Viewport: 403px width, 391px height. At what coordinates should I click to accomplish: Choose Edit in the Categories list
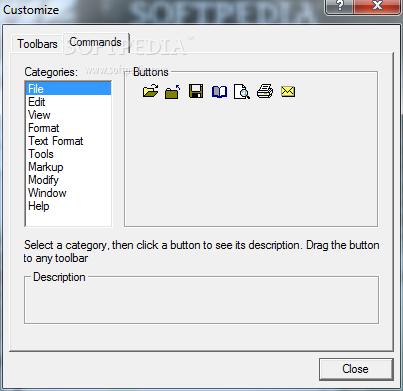pyautogui.click(x=68, y=102)
